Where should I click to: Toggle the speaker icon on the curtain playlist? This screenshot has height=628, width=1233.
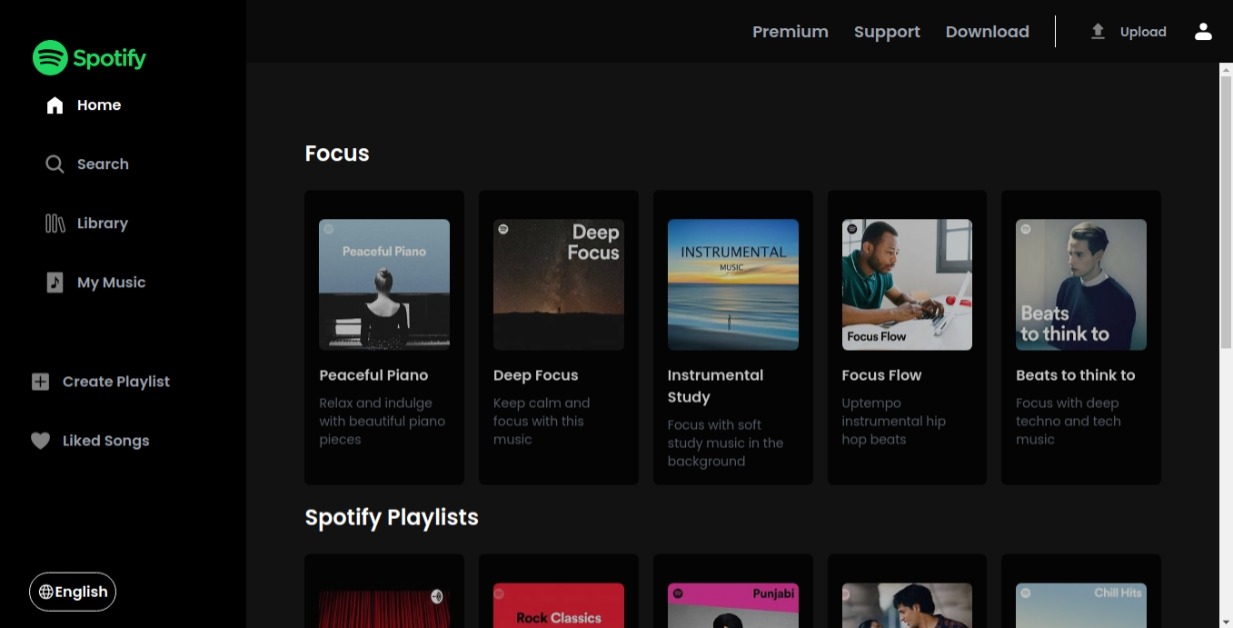(x=437, y=595)
